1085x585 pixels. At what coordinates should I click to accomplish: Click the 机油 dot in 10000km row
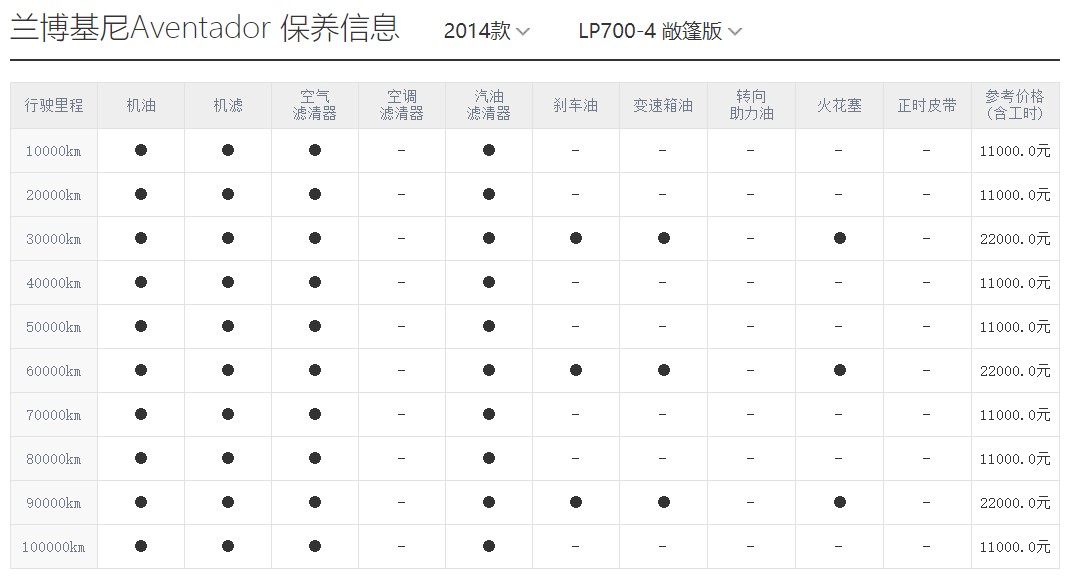click(141, 150)
